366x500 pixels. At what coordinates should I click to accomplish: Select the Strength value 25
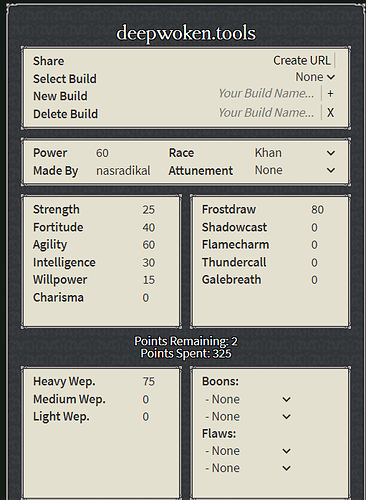tap(149, 209)
